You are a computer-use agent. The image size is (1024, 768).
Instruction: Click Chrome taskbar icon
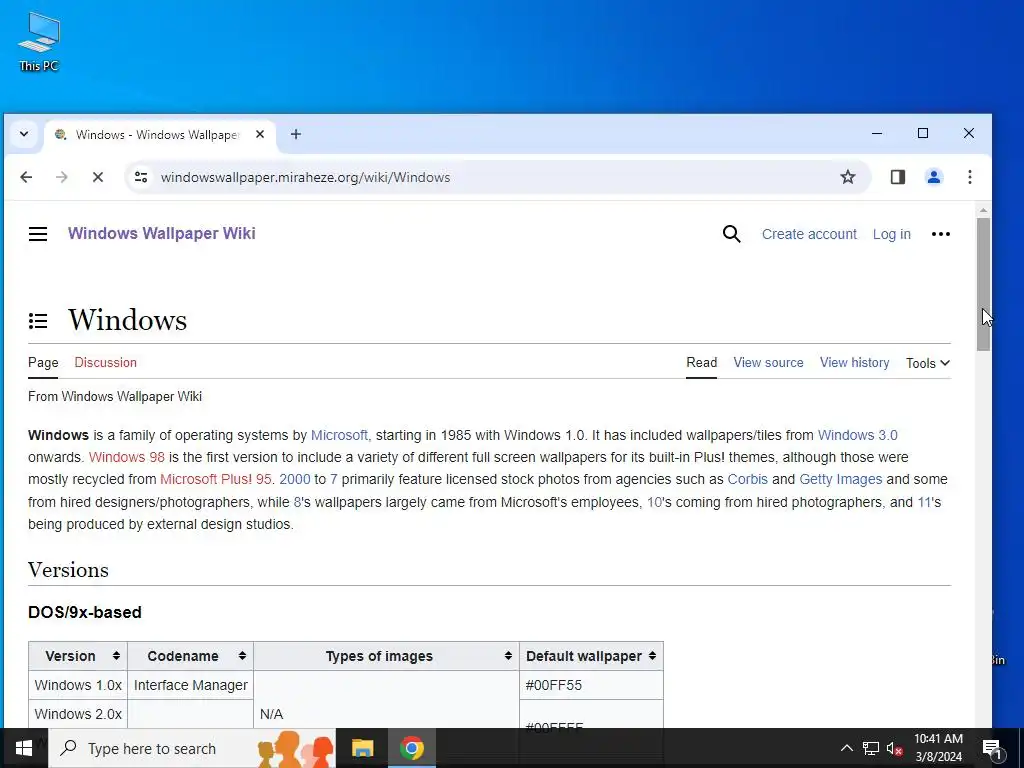[411, 748]
